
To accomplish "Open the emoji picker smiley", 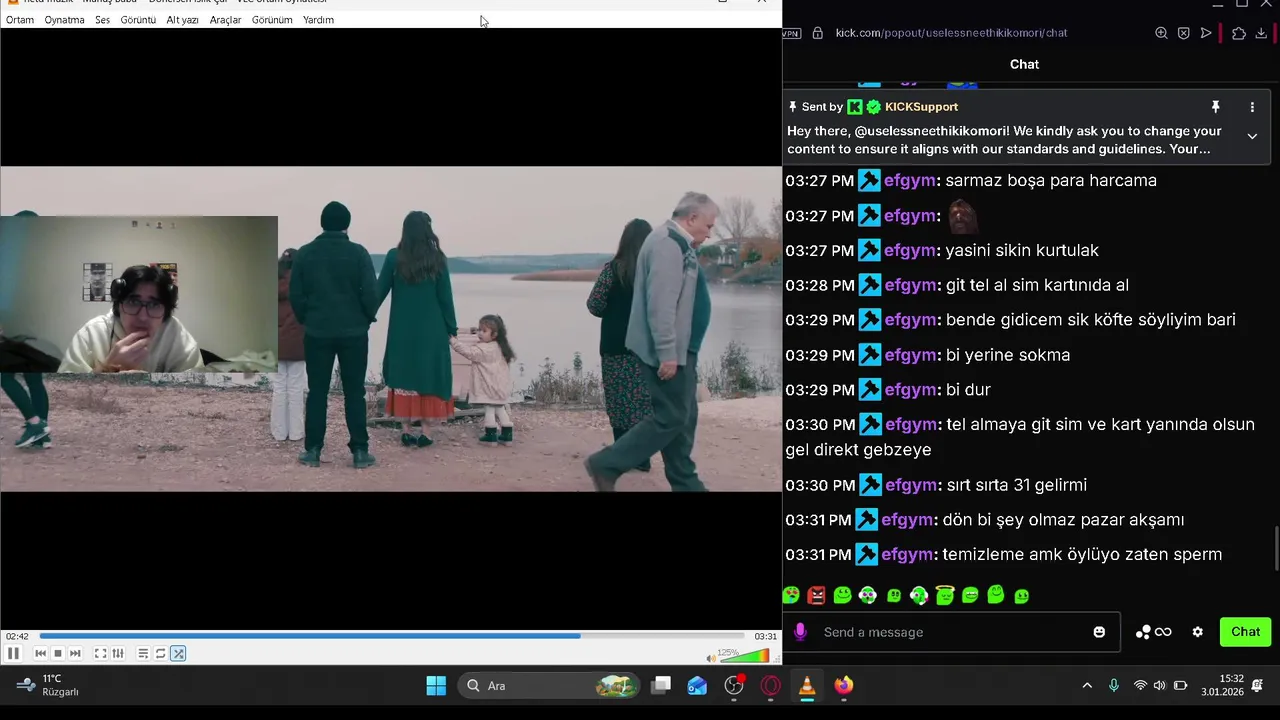I will (x=1099, y=632).
